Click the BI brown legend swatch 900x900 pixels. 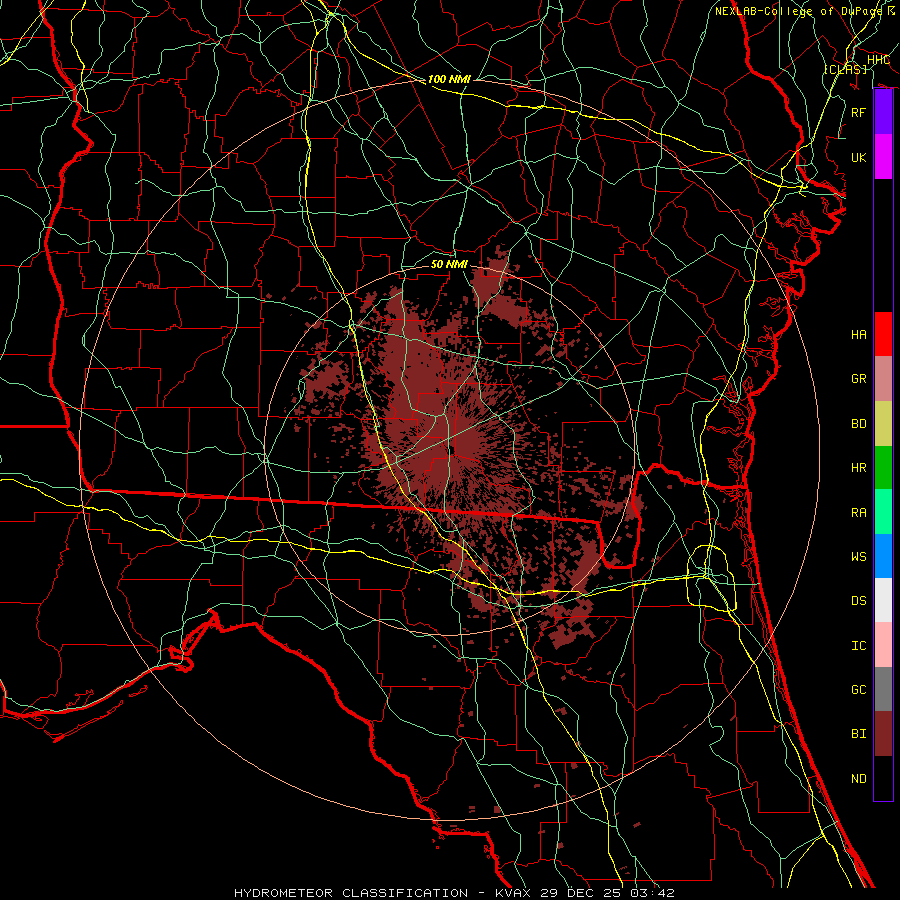[x=883, y=734]
